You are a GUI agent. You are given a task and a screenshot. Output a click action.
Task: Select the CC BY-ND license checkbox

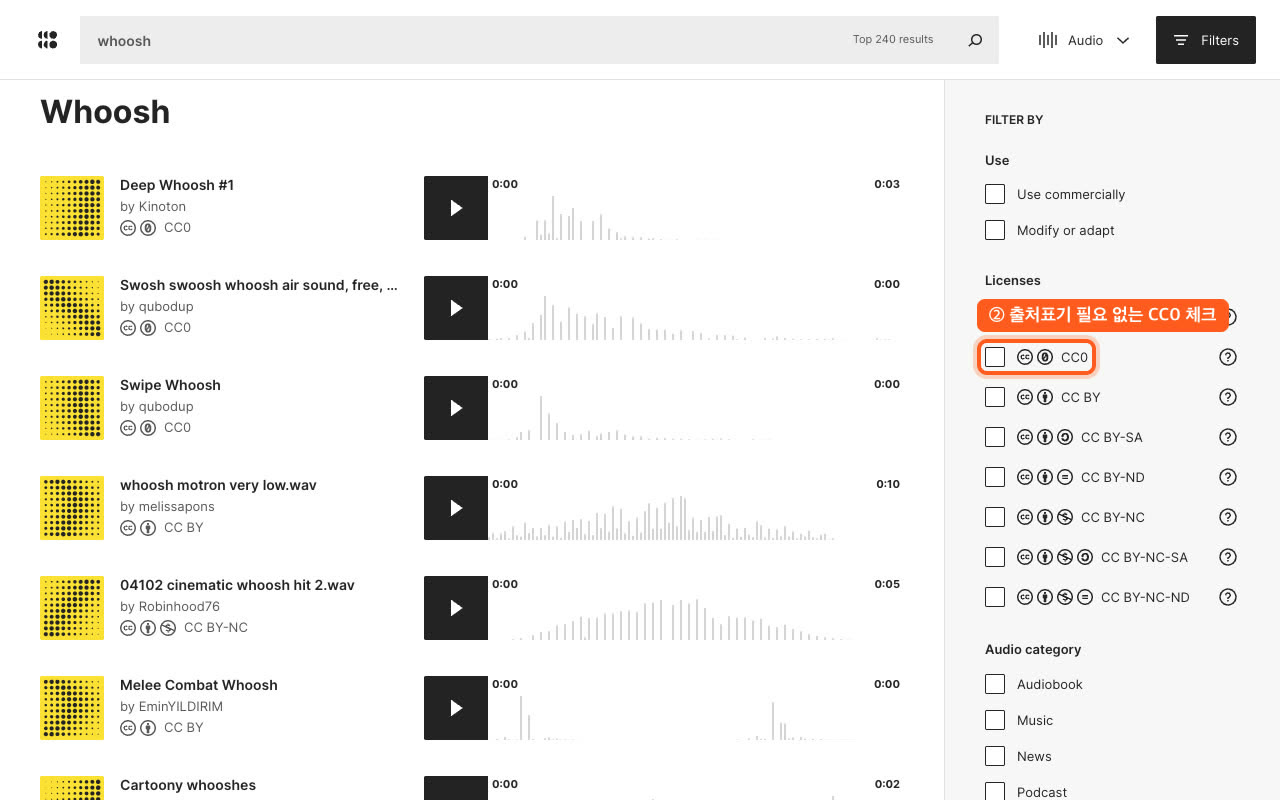click(995, 477)
